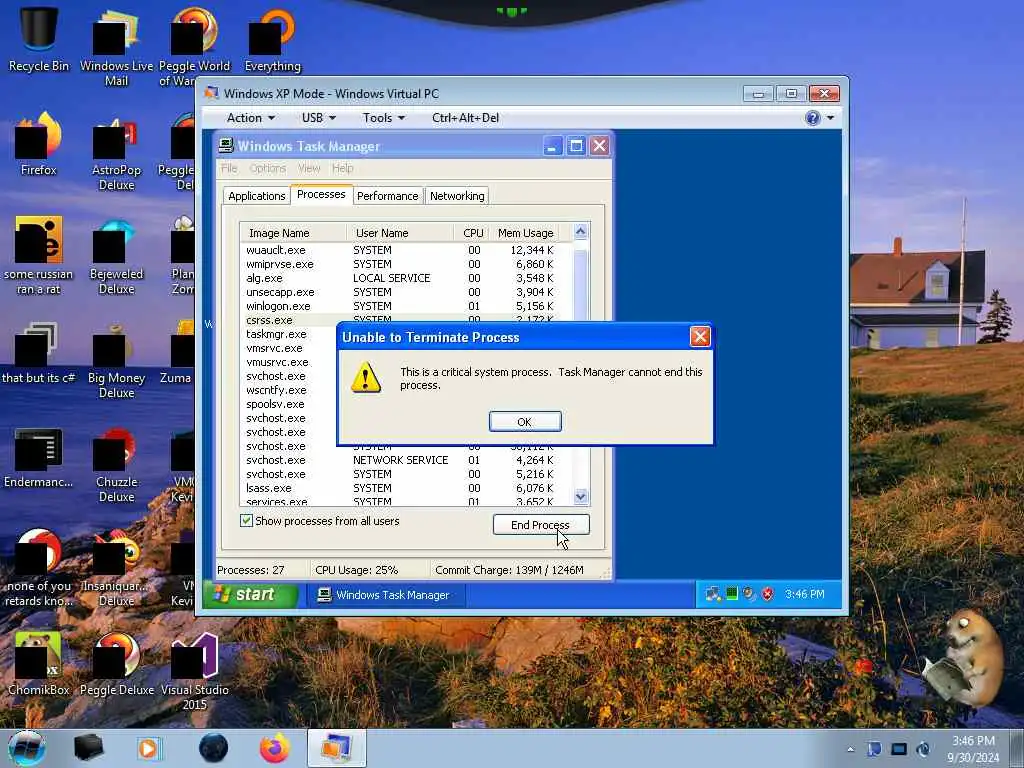Expand the help dropdown arrow

(x=830, y=118)
